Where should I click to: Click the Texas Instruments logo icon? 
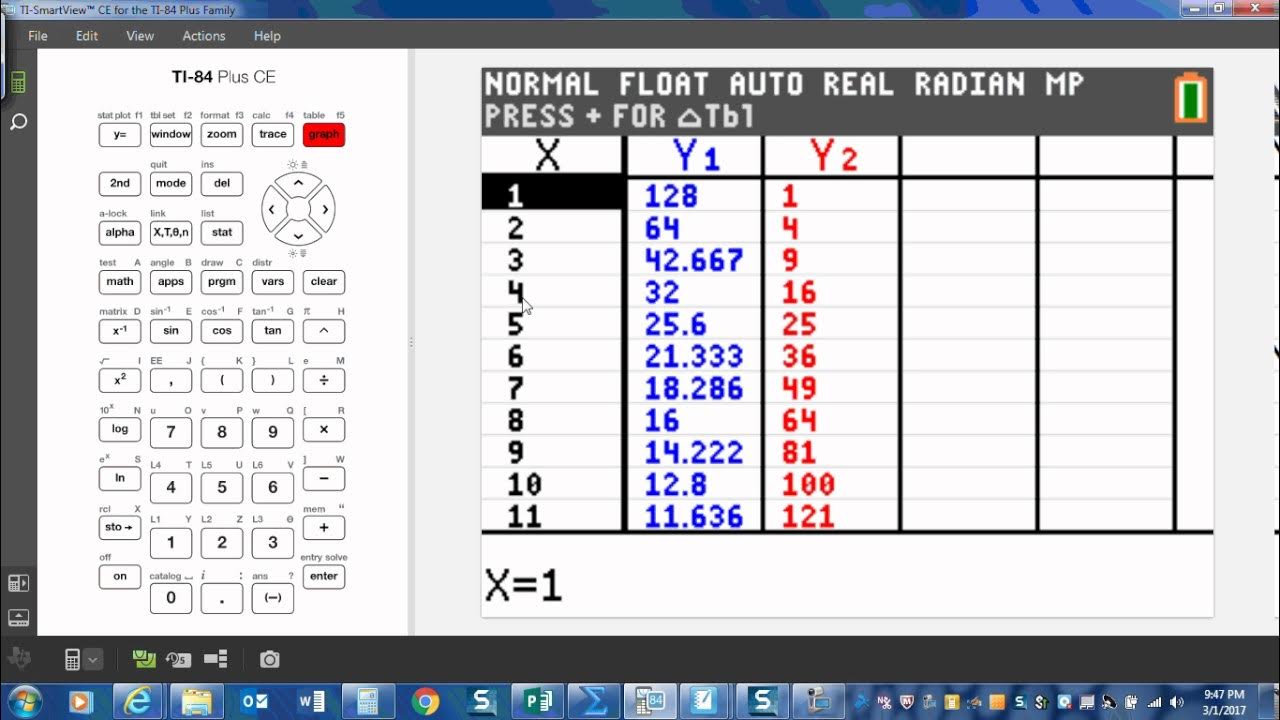point(18,658)
